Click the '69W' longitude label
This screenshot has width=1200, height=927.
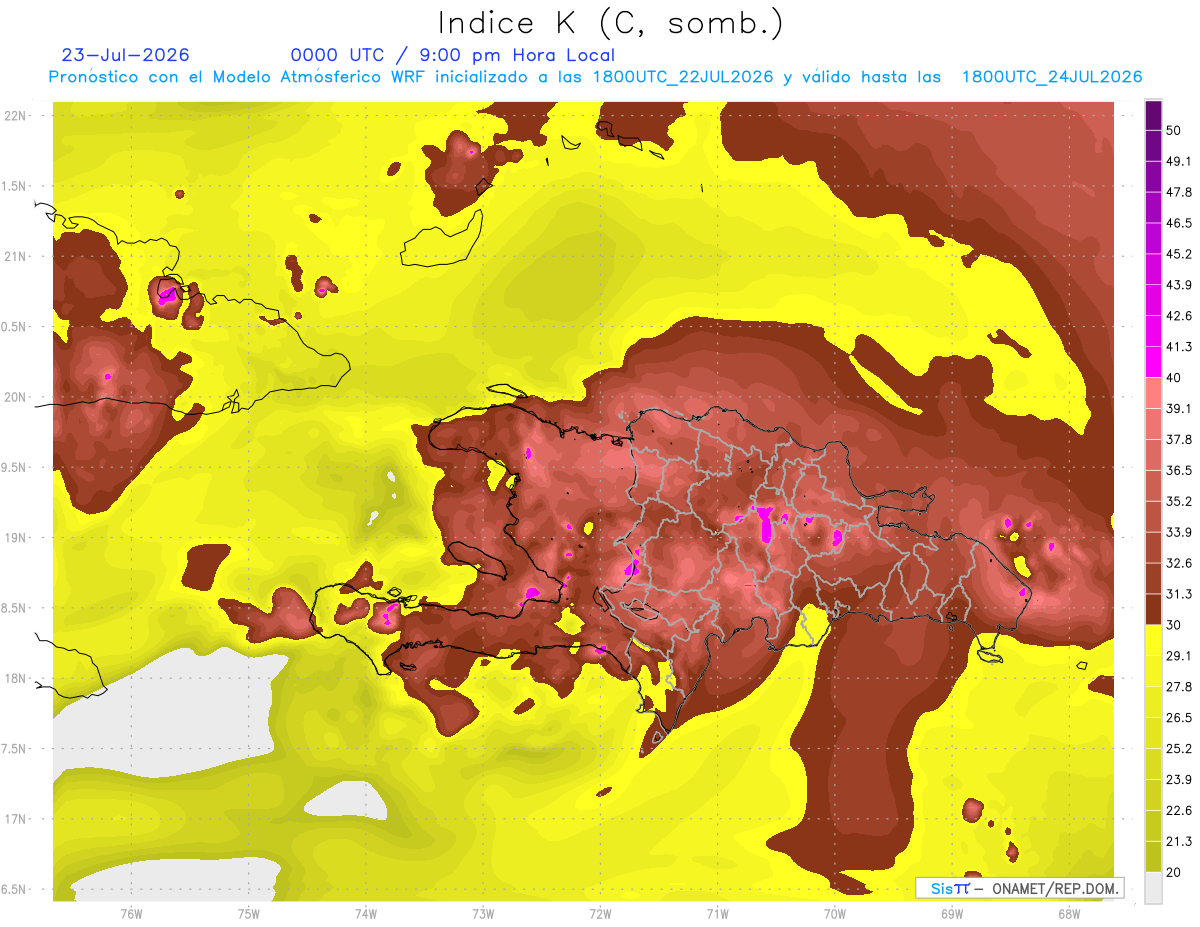point(952,914)
